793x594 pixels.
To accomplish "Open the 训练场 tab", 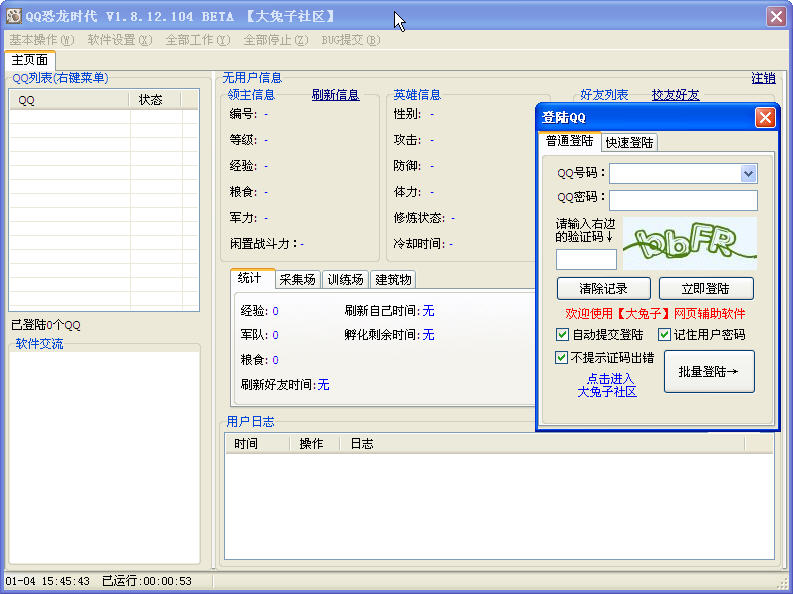I will pos(345,280).
